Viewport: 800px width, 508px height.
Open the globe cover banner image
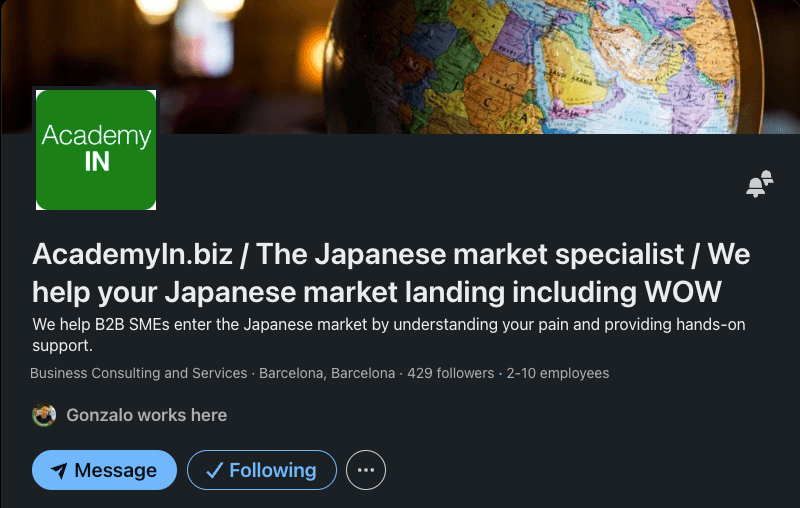pyautogui.click(x=400, y=67)
